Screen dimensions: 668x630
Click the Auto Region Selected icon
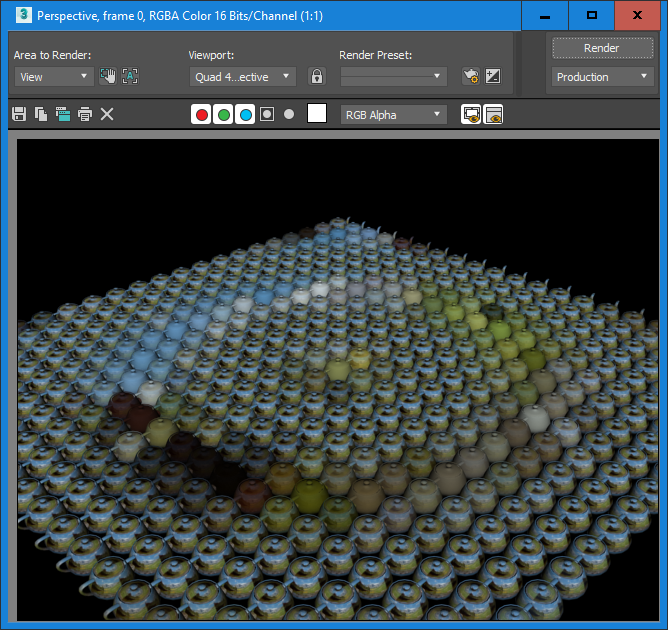click(130, 76)
